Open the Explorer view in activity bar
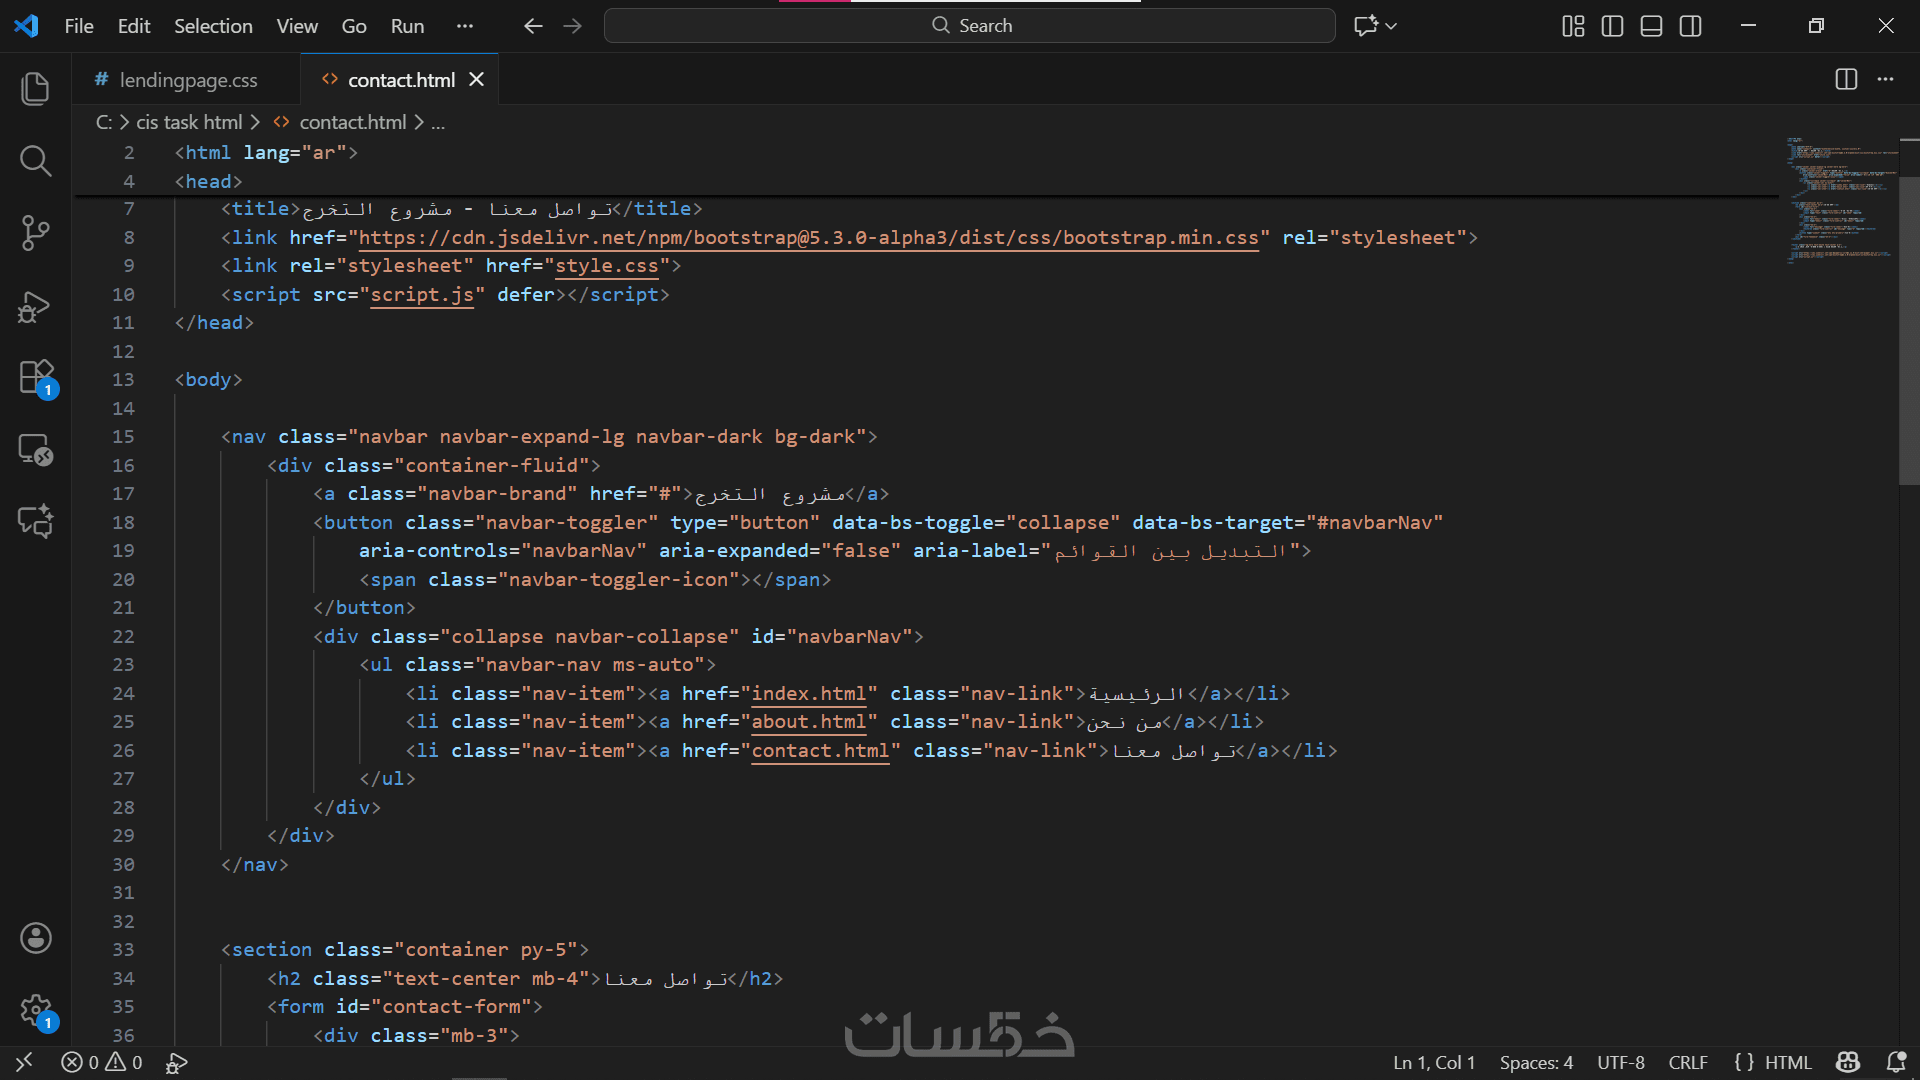 pyautogui.click(x=36, y=89)
